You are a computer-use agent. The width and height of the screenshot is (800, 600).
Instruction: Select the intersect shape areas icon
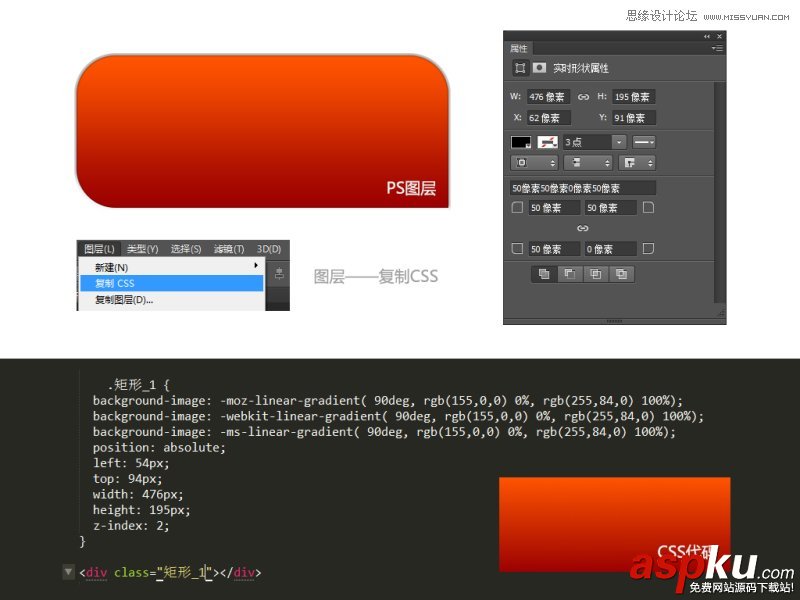597,272
